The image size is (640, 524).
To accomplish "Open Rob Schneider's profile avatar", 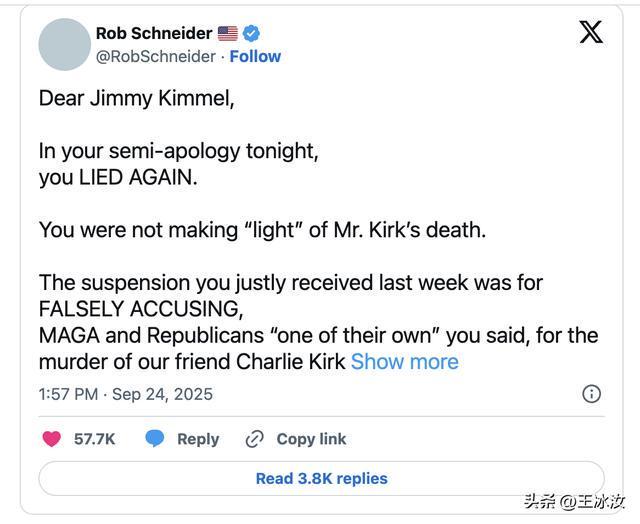I will [x=64, y=45].
